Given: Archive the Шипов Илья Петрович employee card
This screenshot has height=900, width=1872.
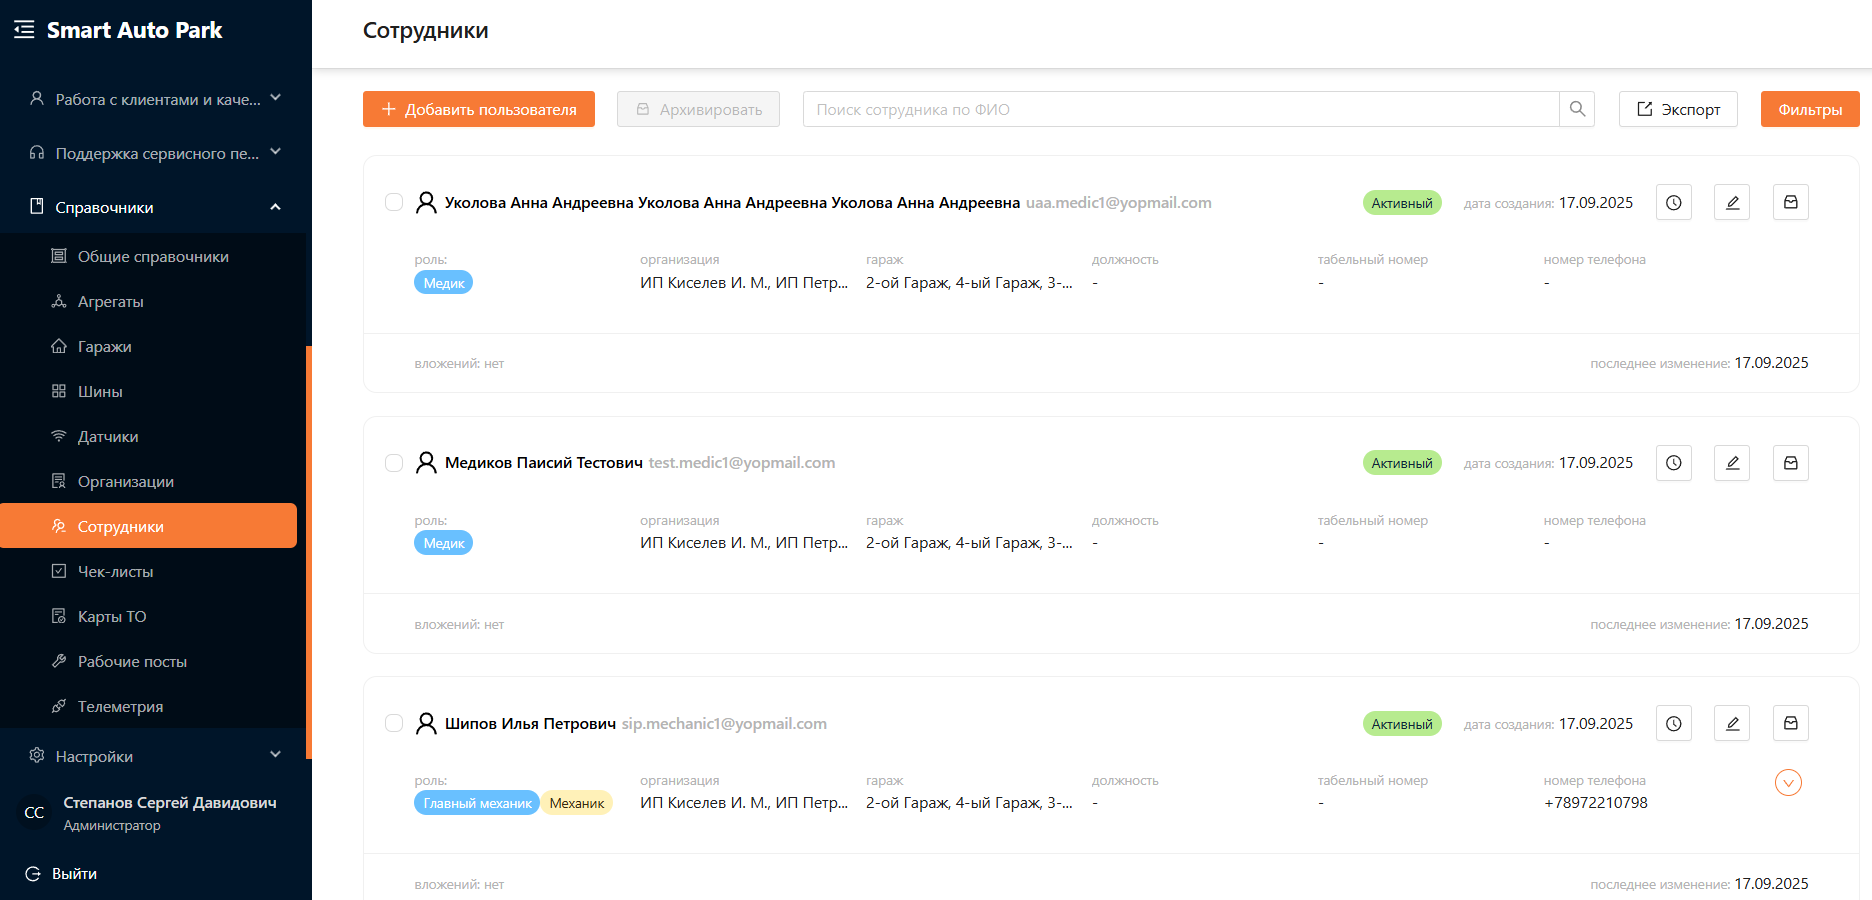Looking at the screenshot, I should tap(1790, 723).
